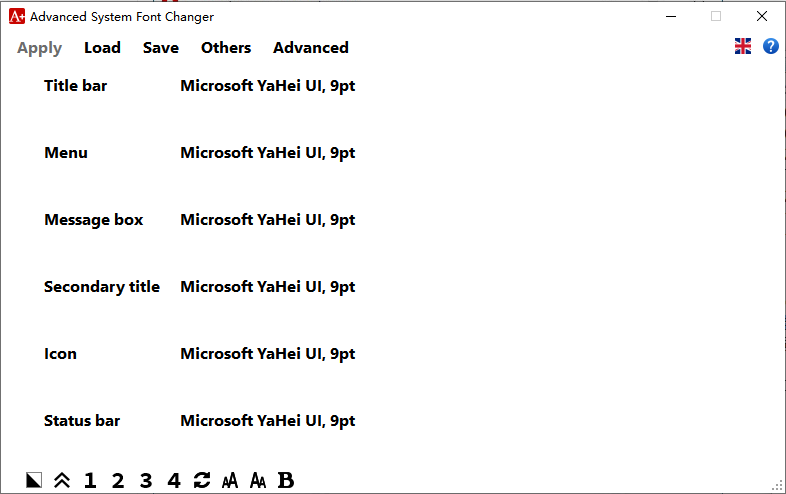Open the Others menu
Screen dimensions: 786x494
coord(226,48)
